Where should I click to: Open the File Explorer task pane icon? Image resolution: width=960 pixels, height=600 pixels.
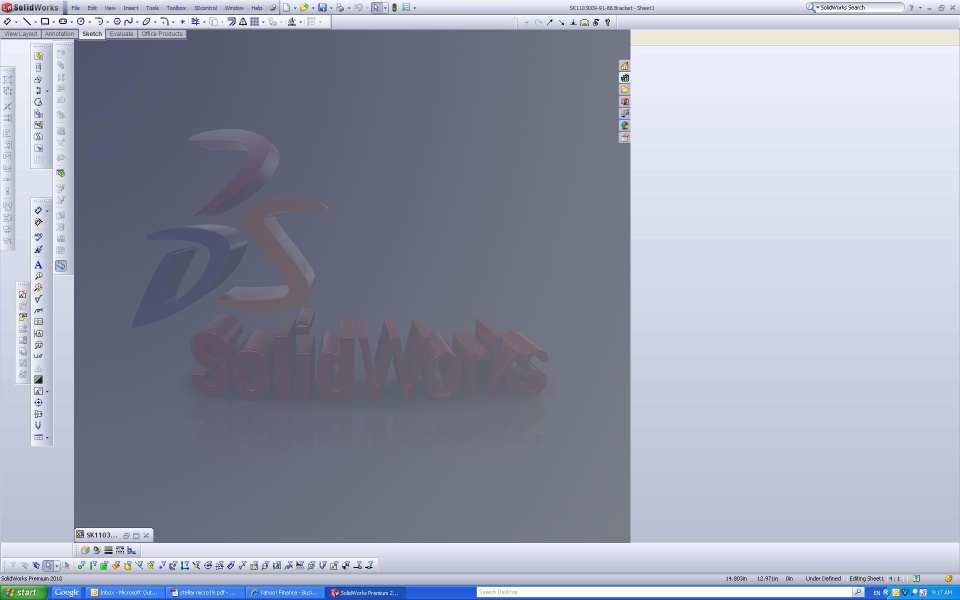pyautogui.click(x=624, y=89)
